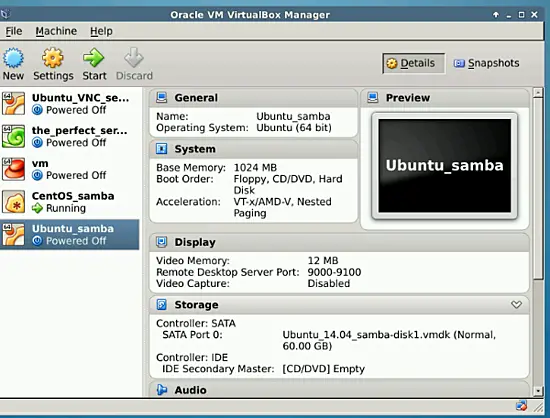Click the System section header
Screen dimensions: 550x418
click(x=253, y=149)
